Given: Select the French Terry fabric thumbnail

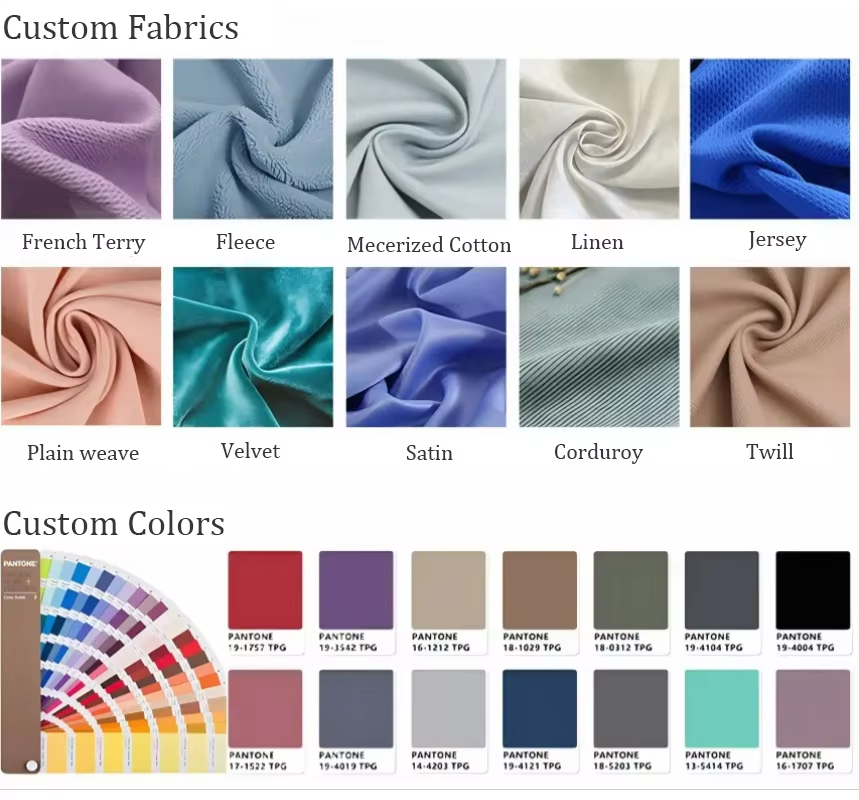Looking at the screenshot, I should click(x=81, y=139).
